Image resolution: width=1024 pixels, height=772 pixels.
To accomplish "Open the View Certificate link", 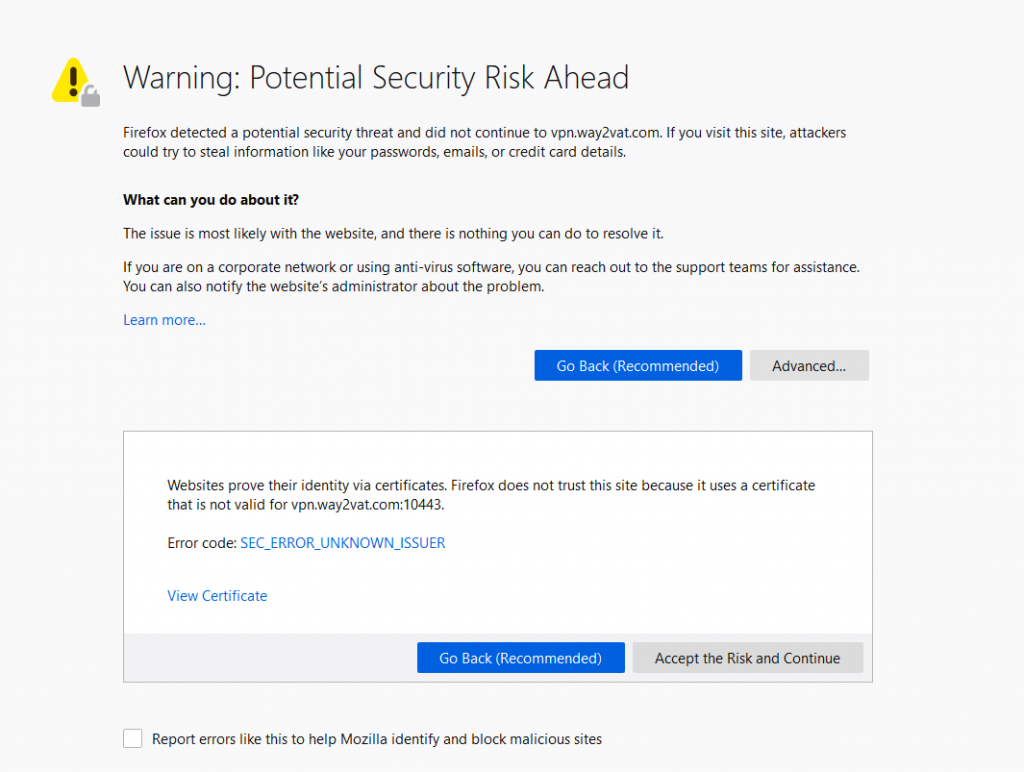I will tap(217, 596).
